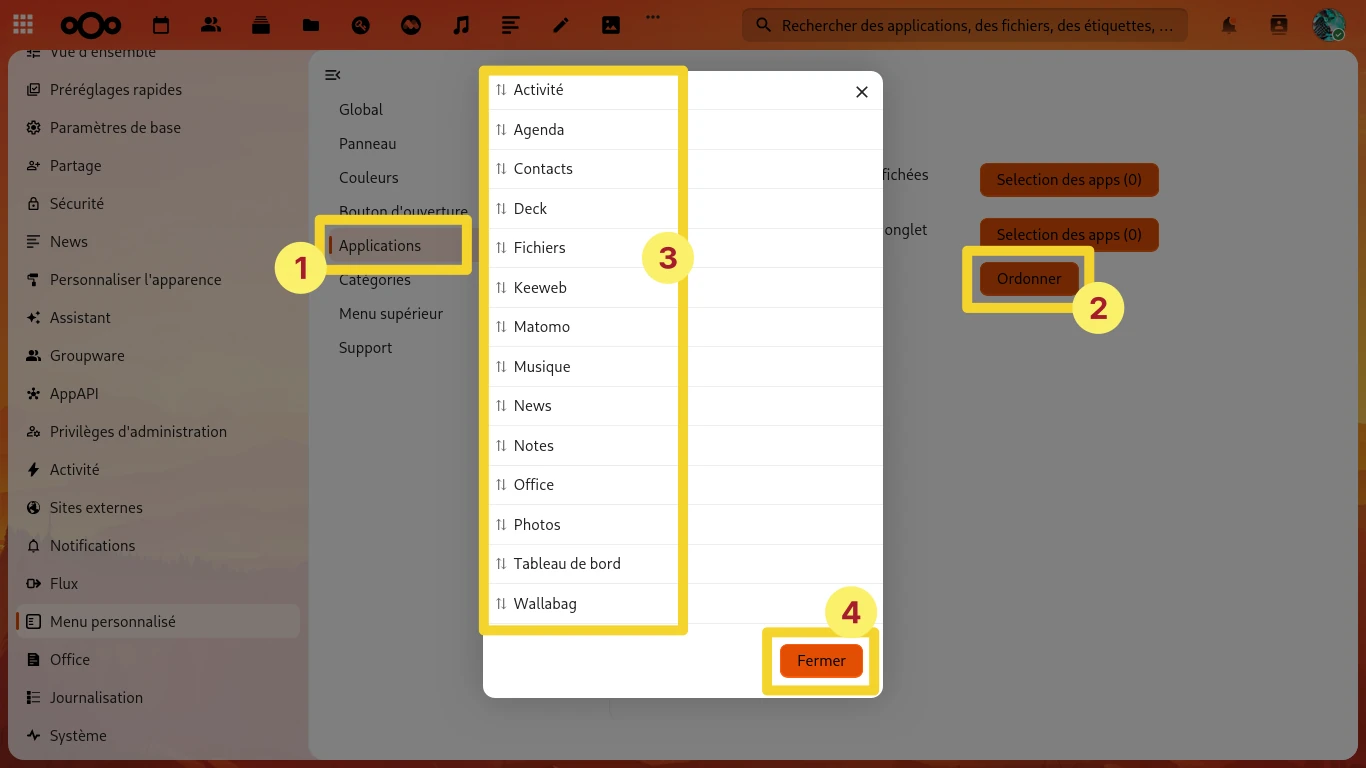Open the Support section
The width and height of the screenshot is (1366, 768).
click(366, 348)
